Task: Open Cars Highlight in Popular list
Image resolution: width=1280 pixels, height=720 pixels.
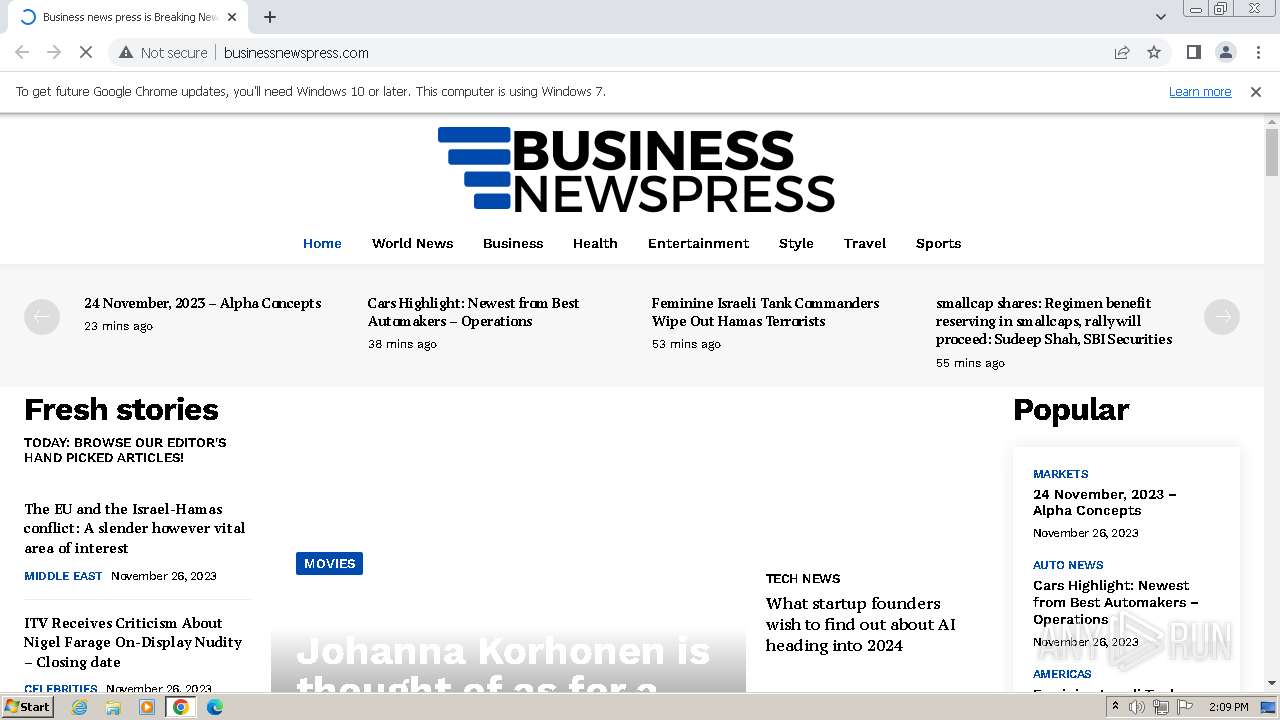Action: point(1116,602)
